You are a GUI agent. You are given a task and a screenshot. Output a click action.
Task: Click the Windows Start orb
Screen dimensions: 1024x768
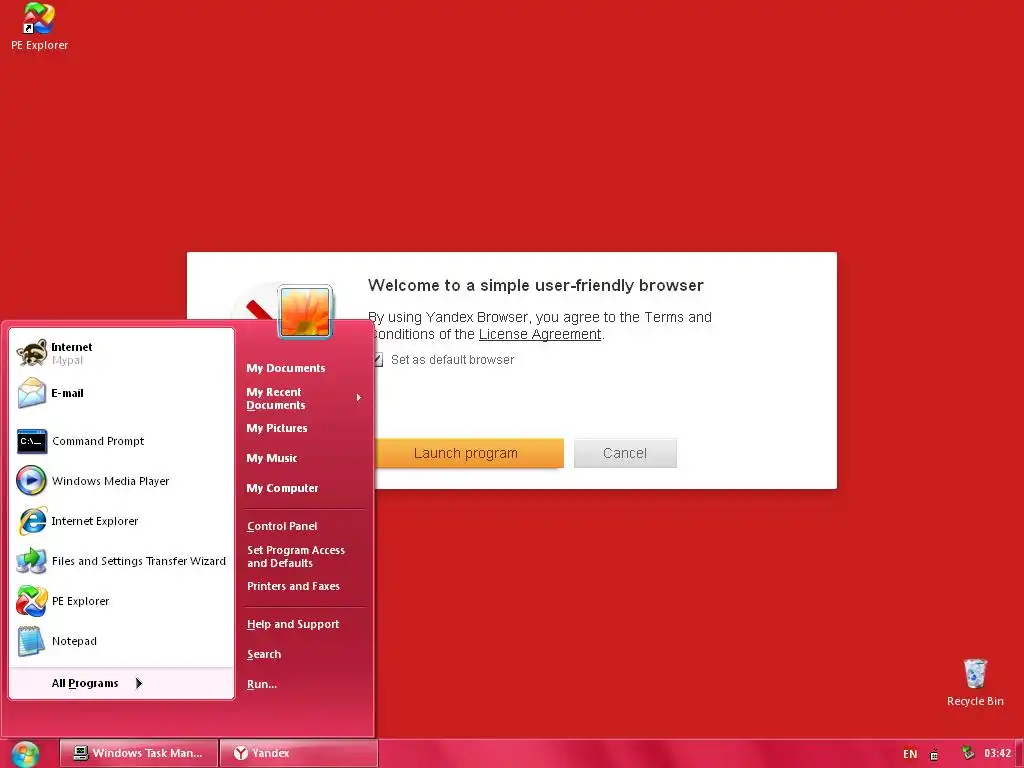click(26, 754)
